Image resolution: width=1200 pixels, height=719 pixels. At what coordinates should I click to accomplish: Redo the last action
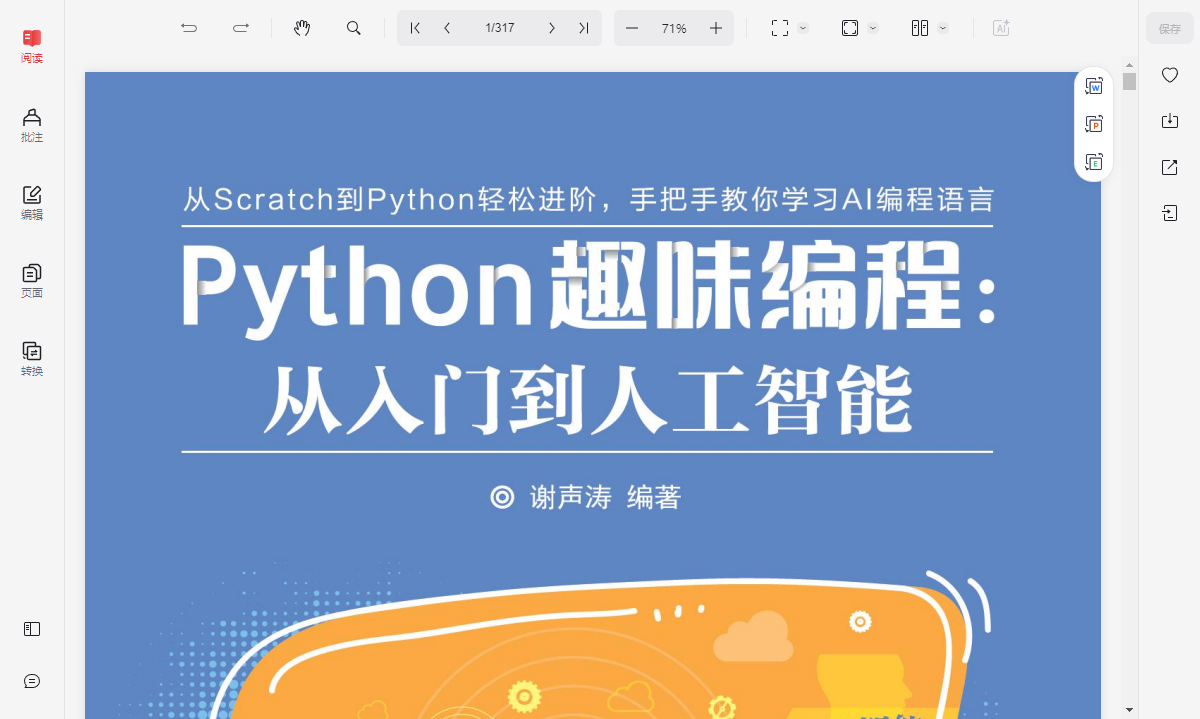click(x=241, y=28)
